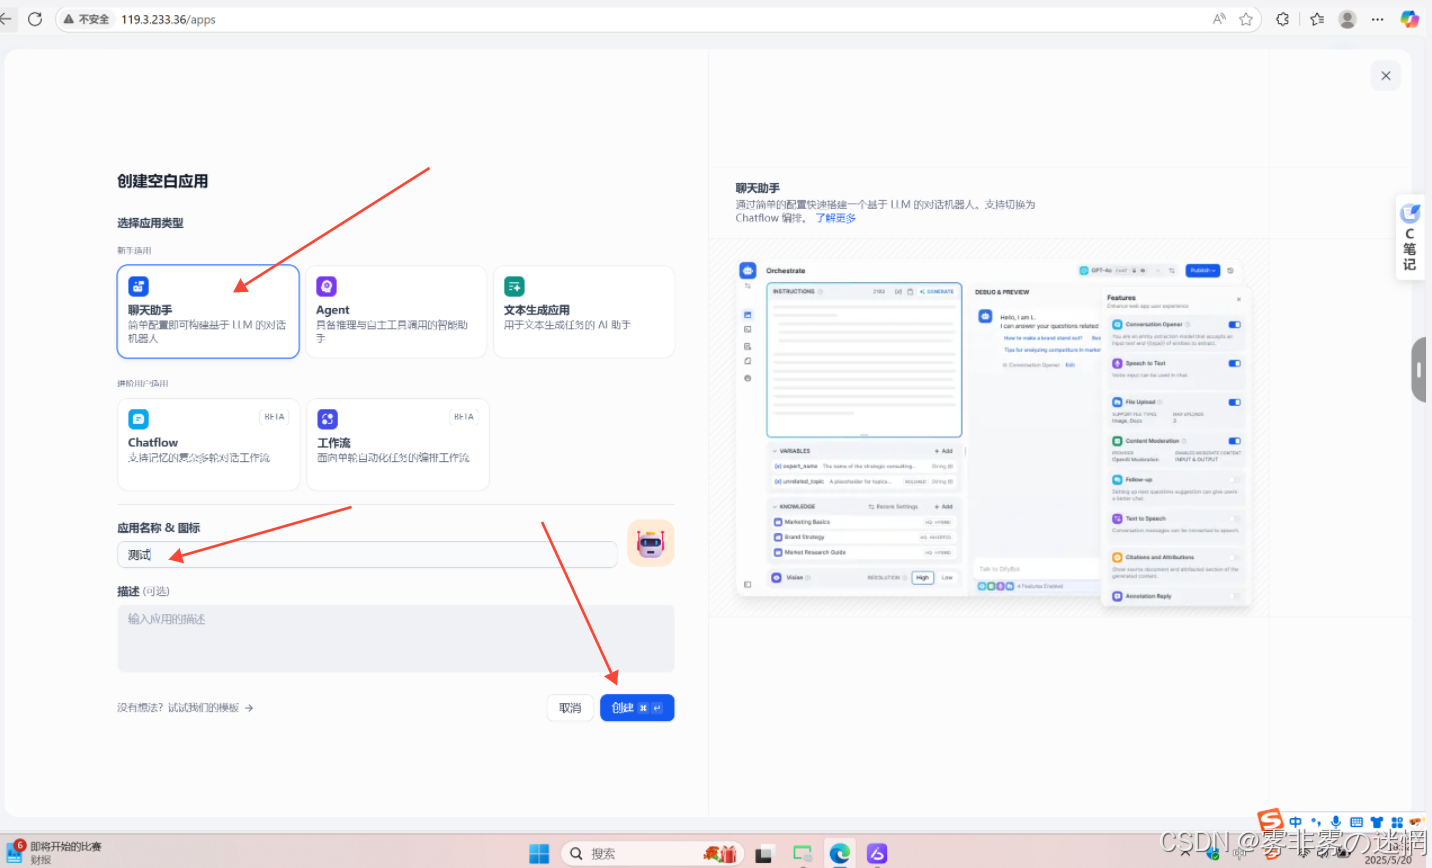Select the Agent app type card
Screen dimensions: 1432x868
click(x=396, y=311)
